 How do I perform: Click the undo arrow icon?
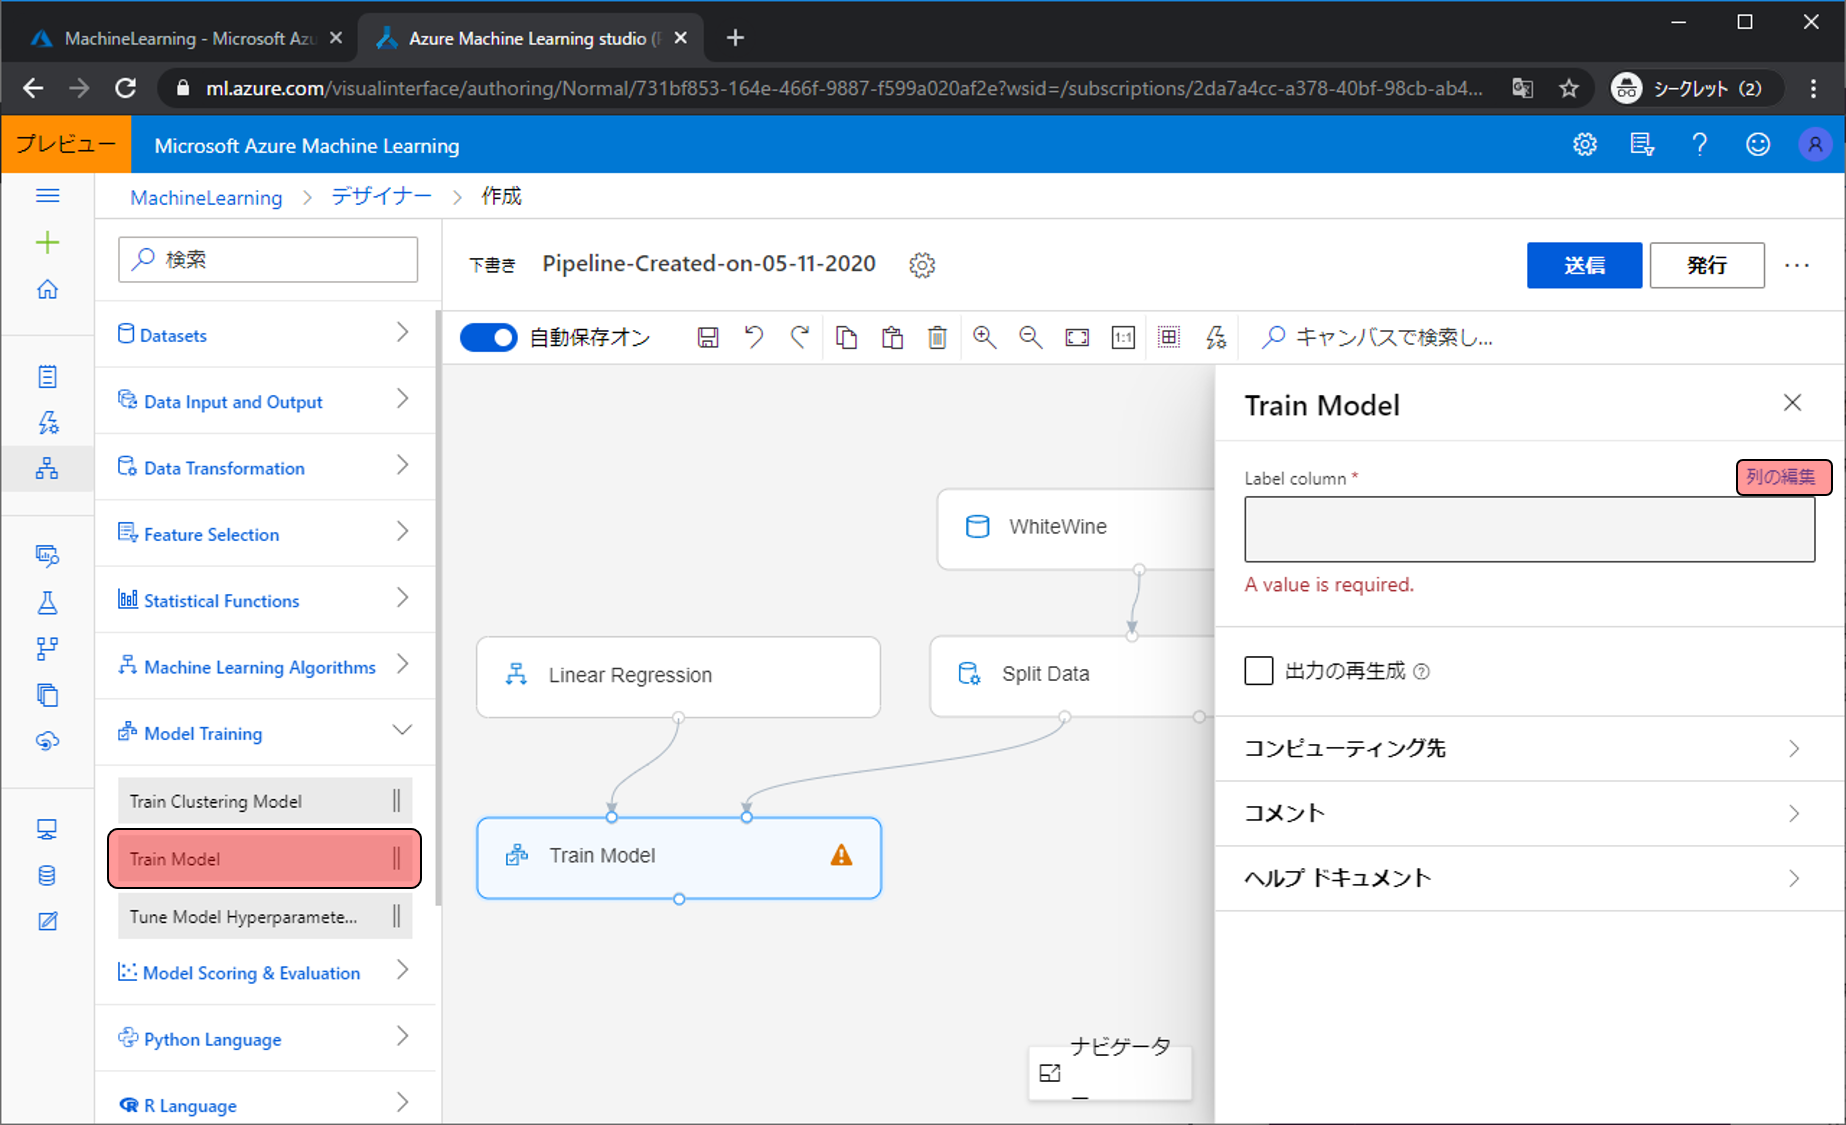tap(754, 338)
